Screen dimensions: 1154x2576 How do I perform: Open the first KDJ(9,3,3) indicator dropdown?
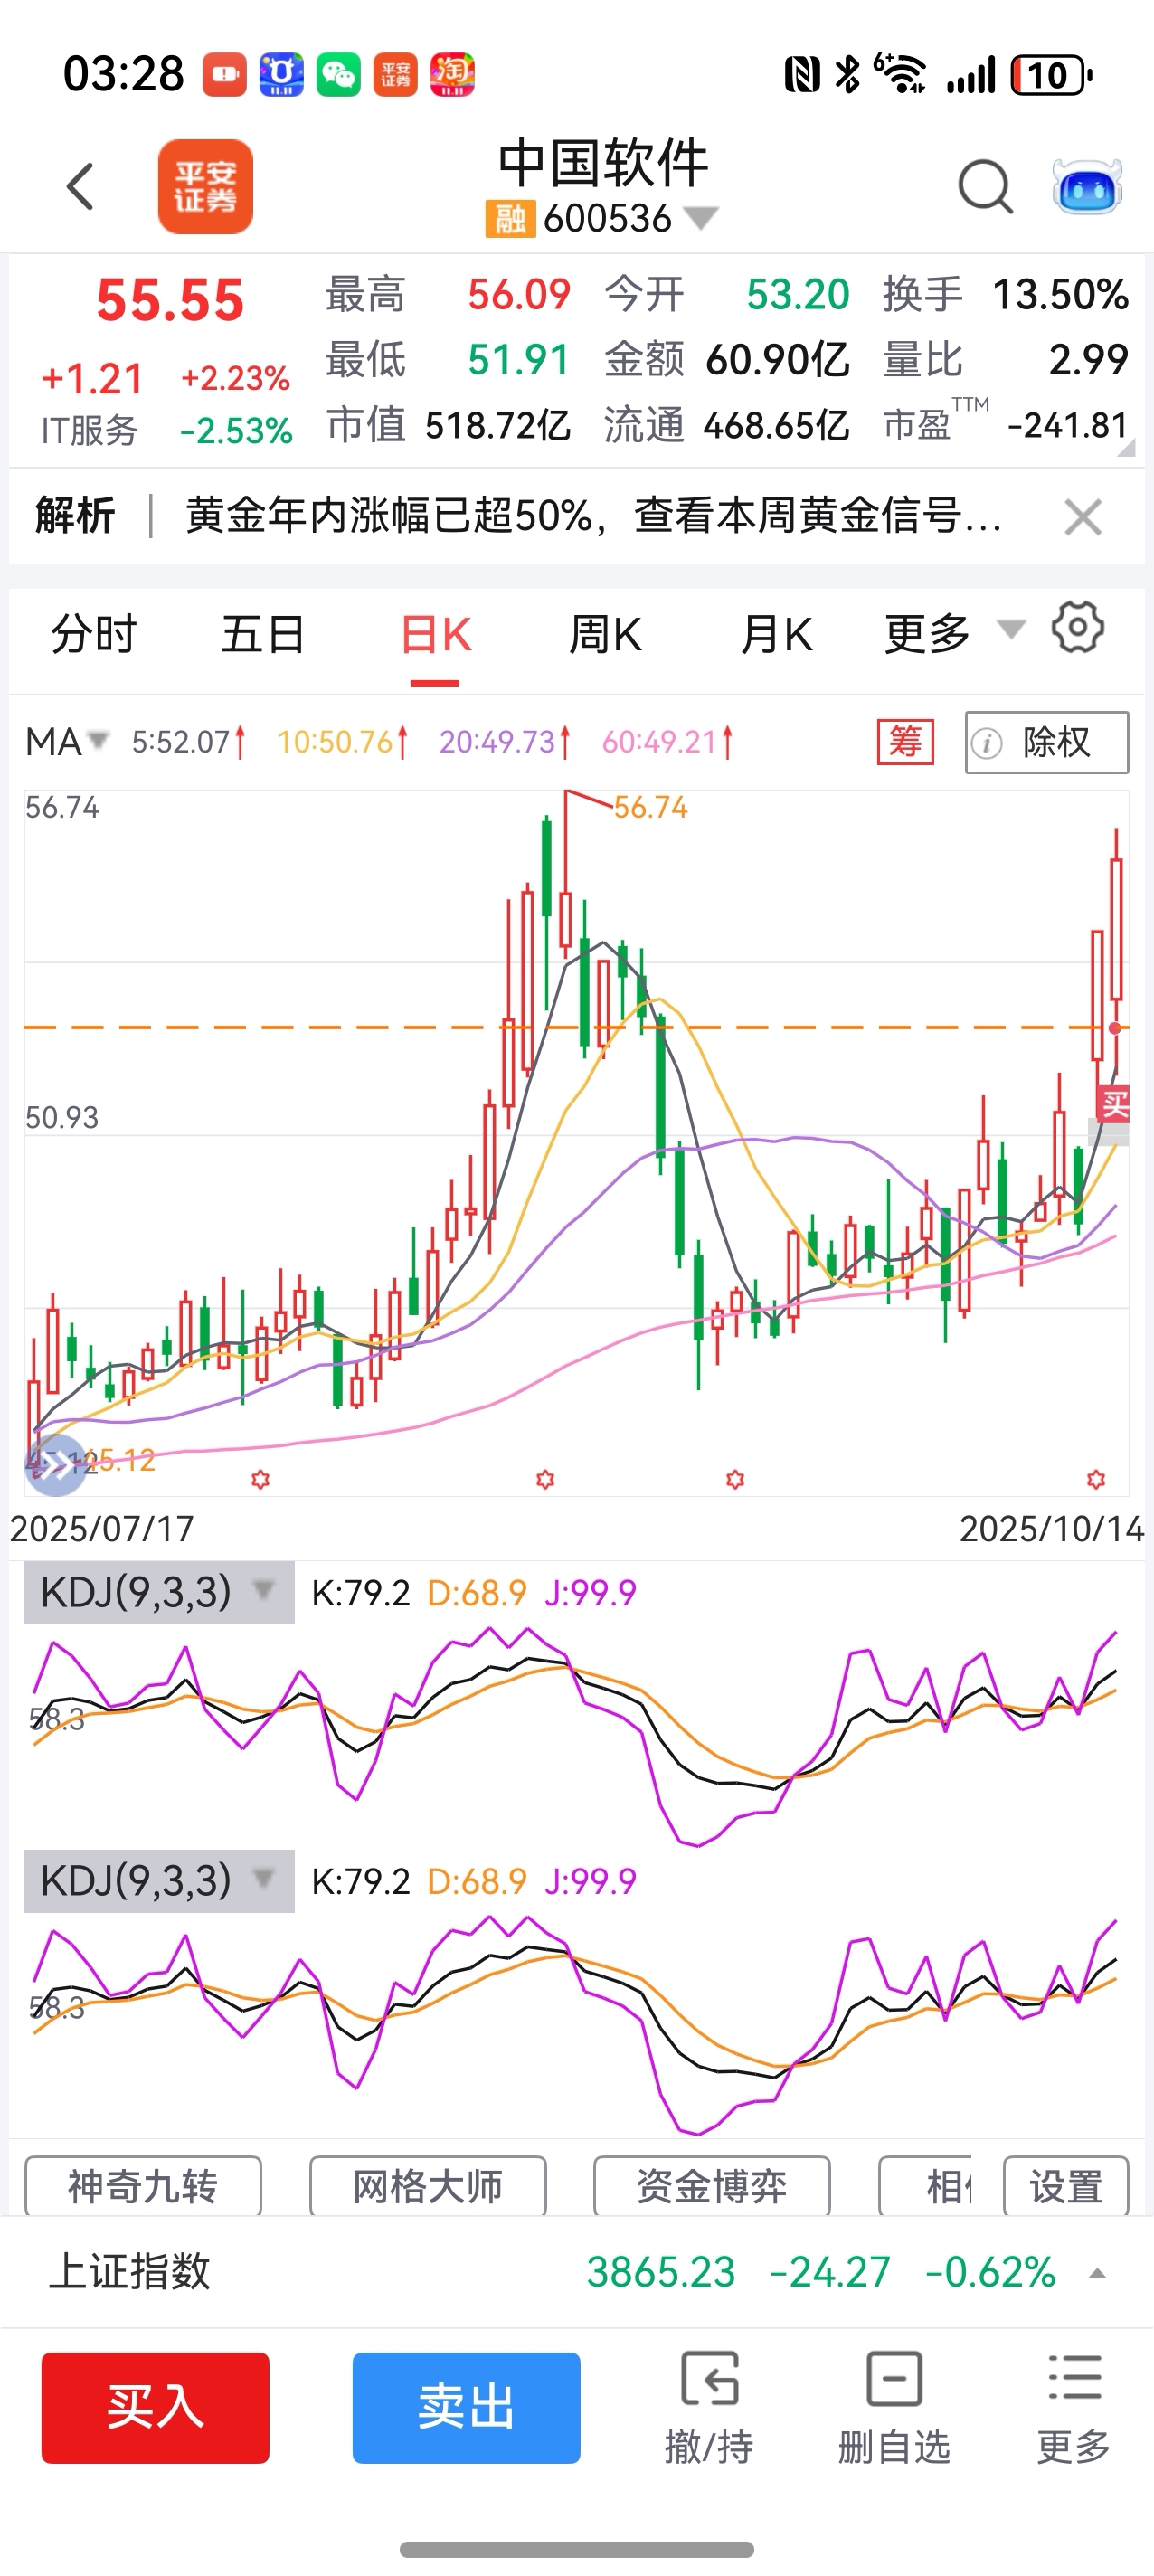(159, 1592)
